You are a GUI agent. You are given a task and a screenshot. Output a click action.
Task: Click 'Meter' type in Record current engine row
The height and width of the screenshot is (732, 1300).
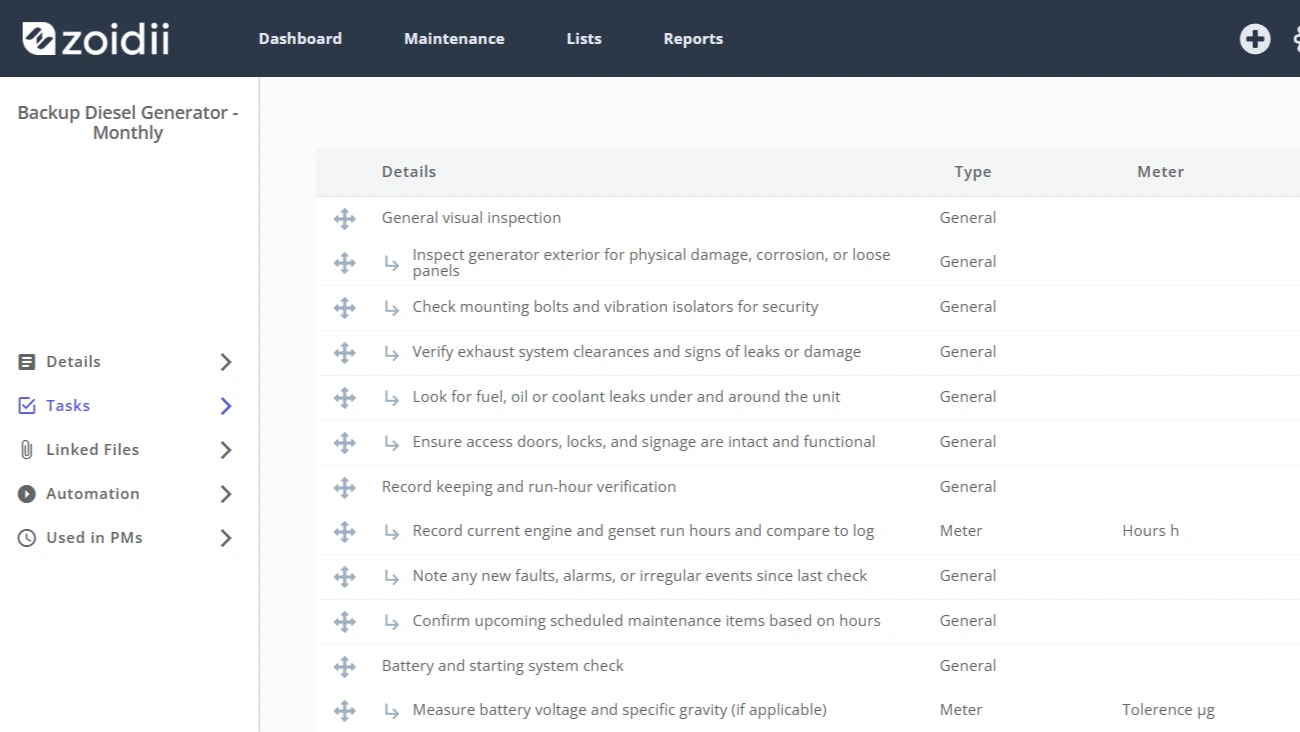point(961,531)
